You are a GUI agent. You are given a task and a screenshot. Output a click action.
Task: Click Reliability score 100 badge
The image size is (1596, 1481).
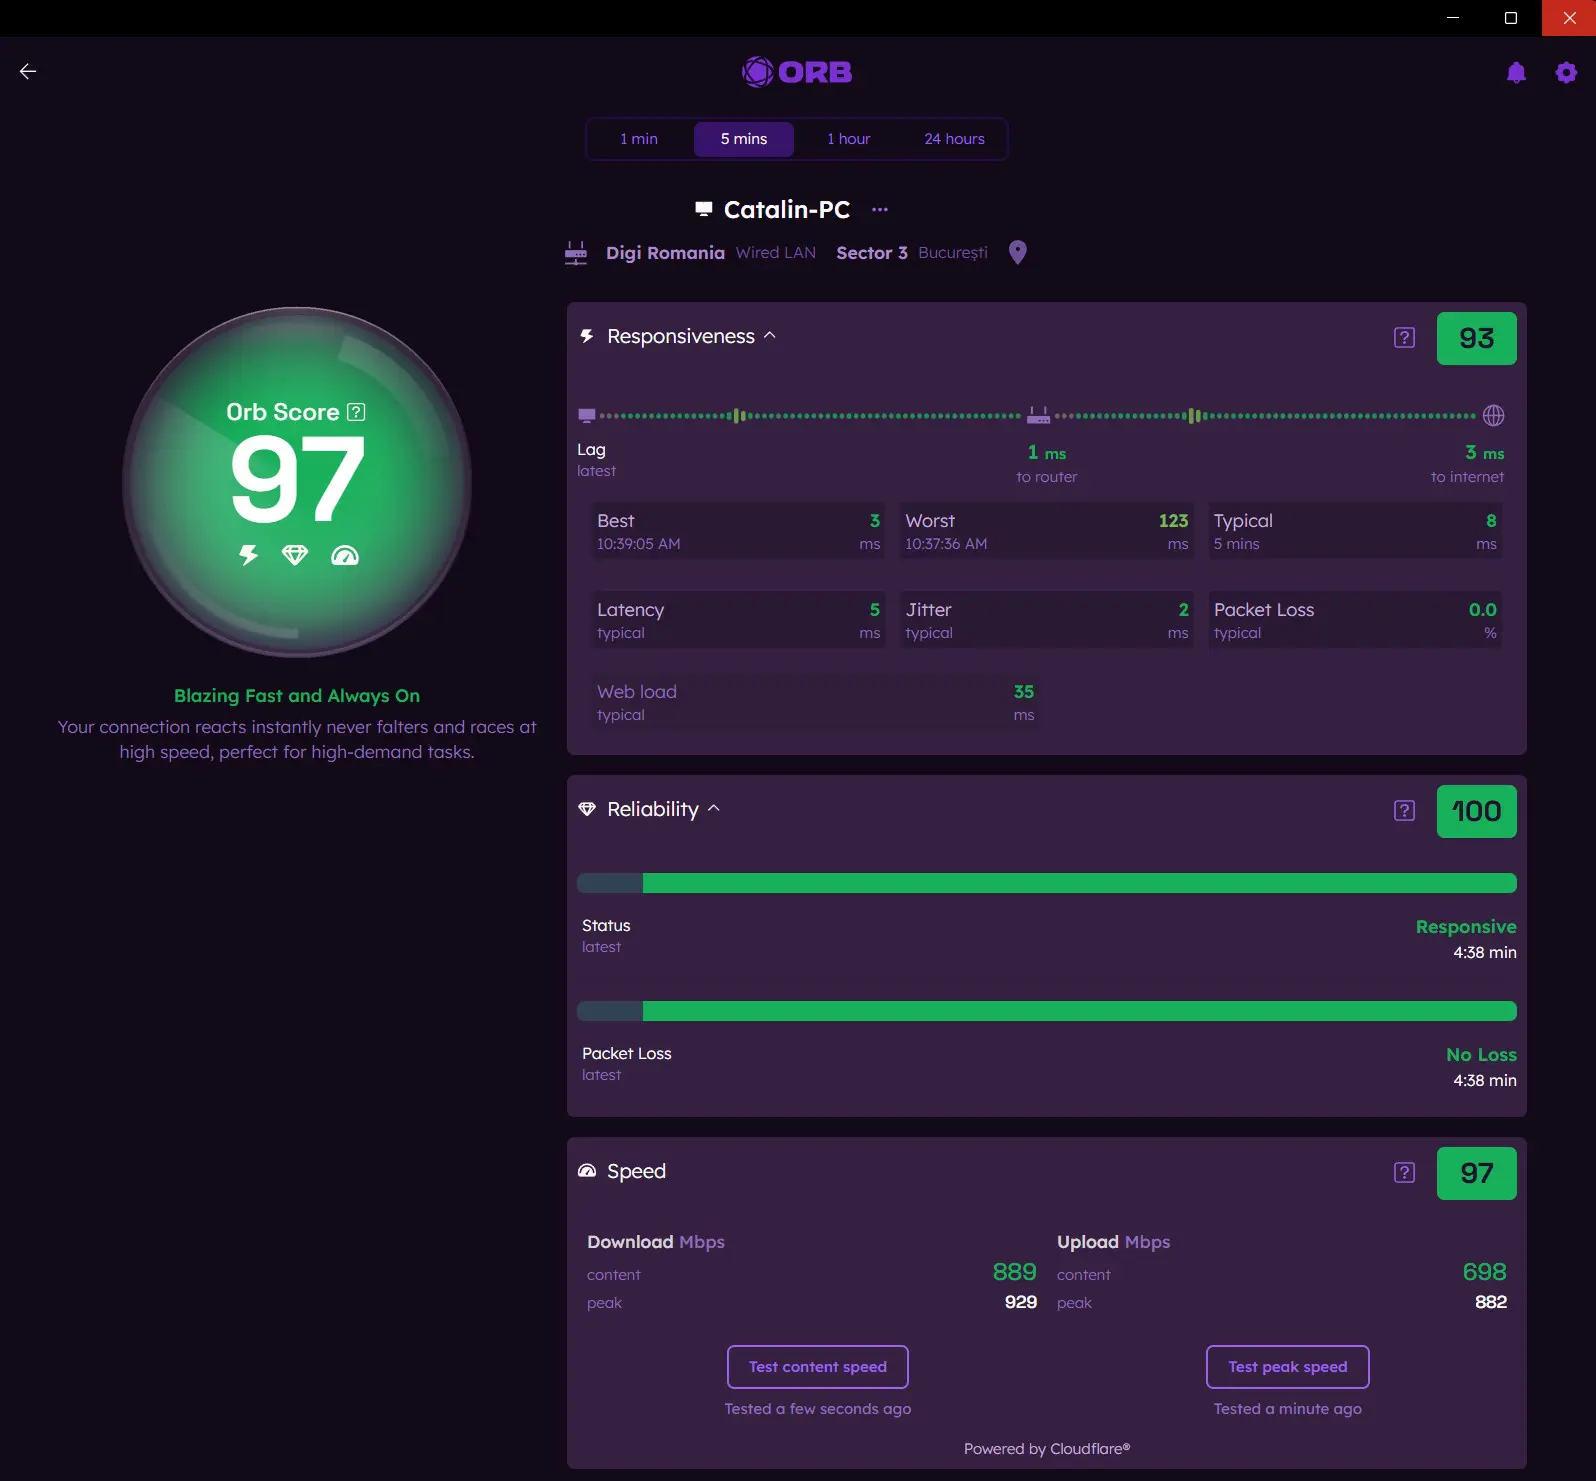pos(1476,812)
